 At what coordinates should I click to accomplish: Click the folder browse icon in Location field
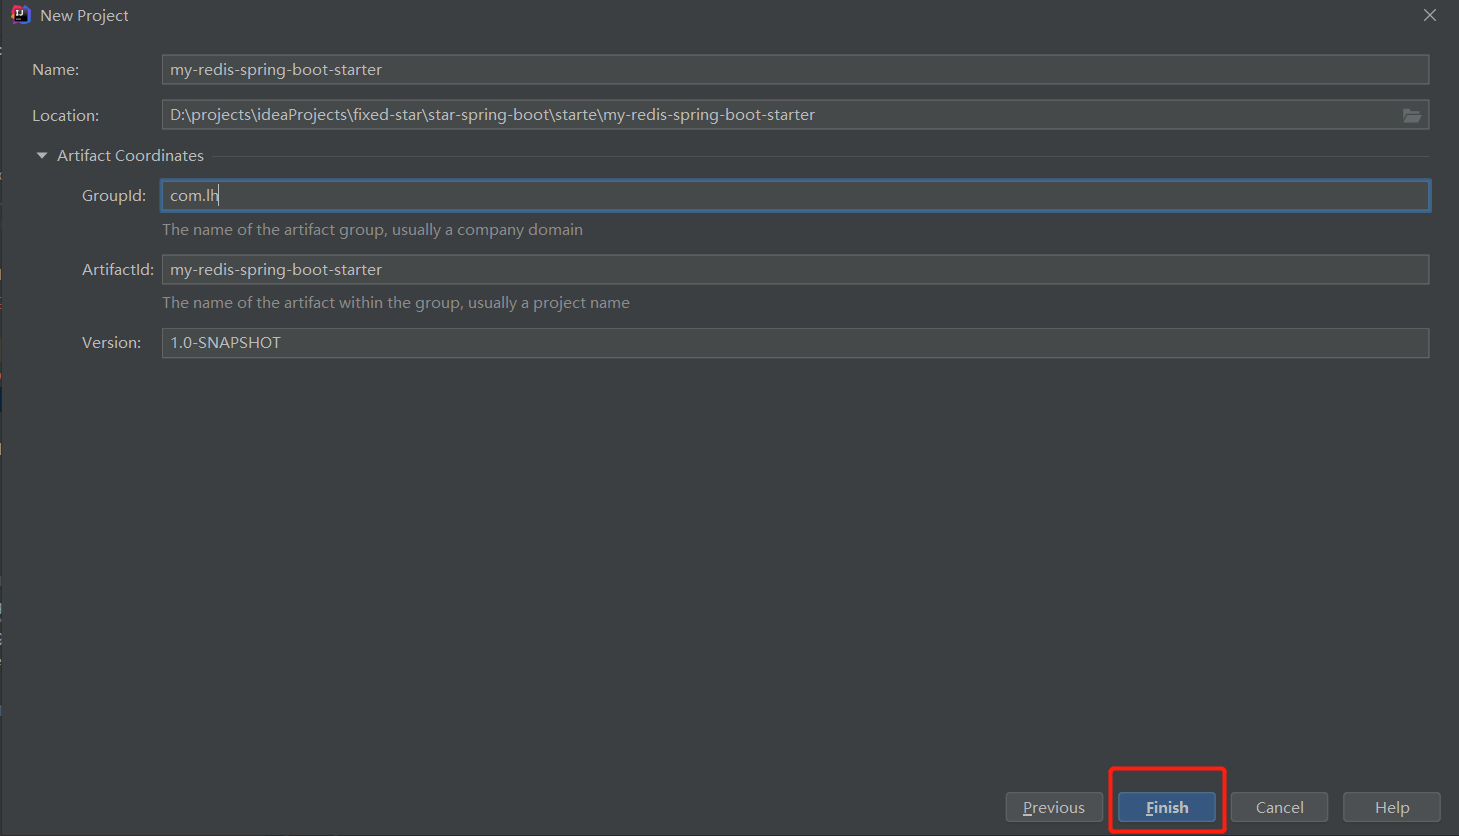pos(1411,115)
